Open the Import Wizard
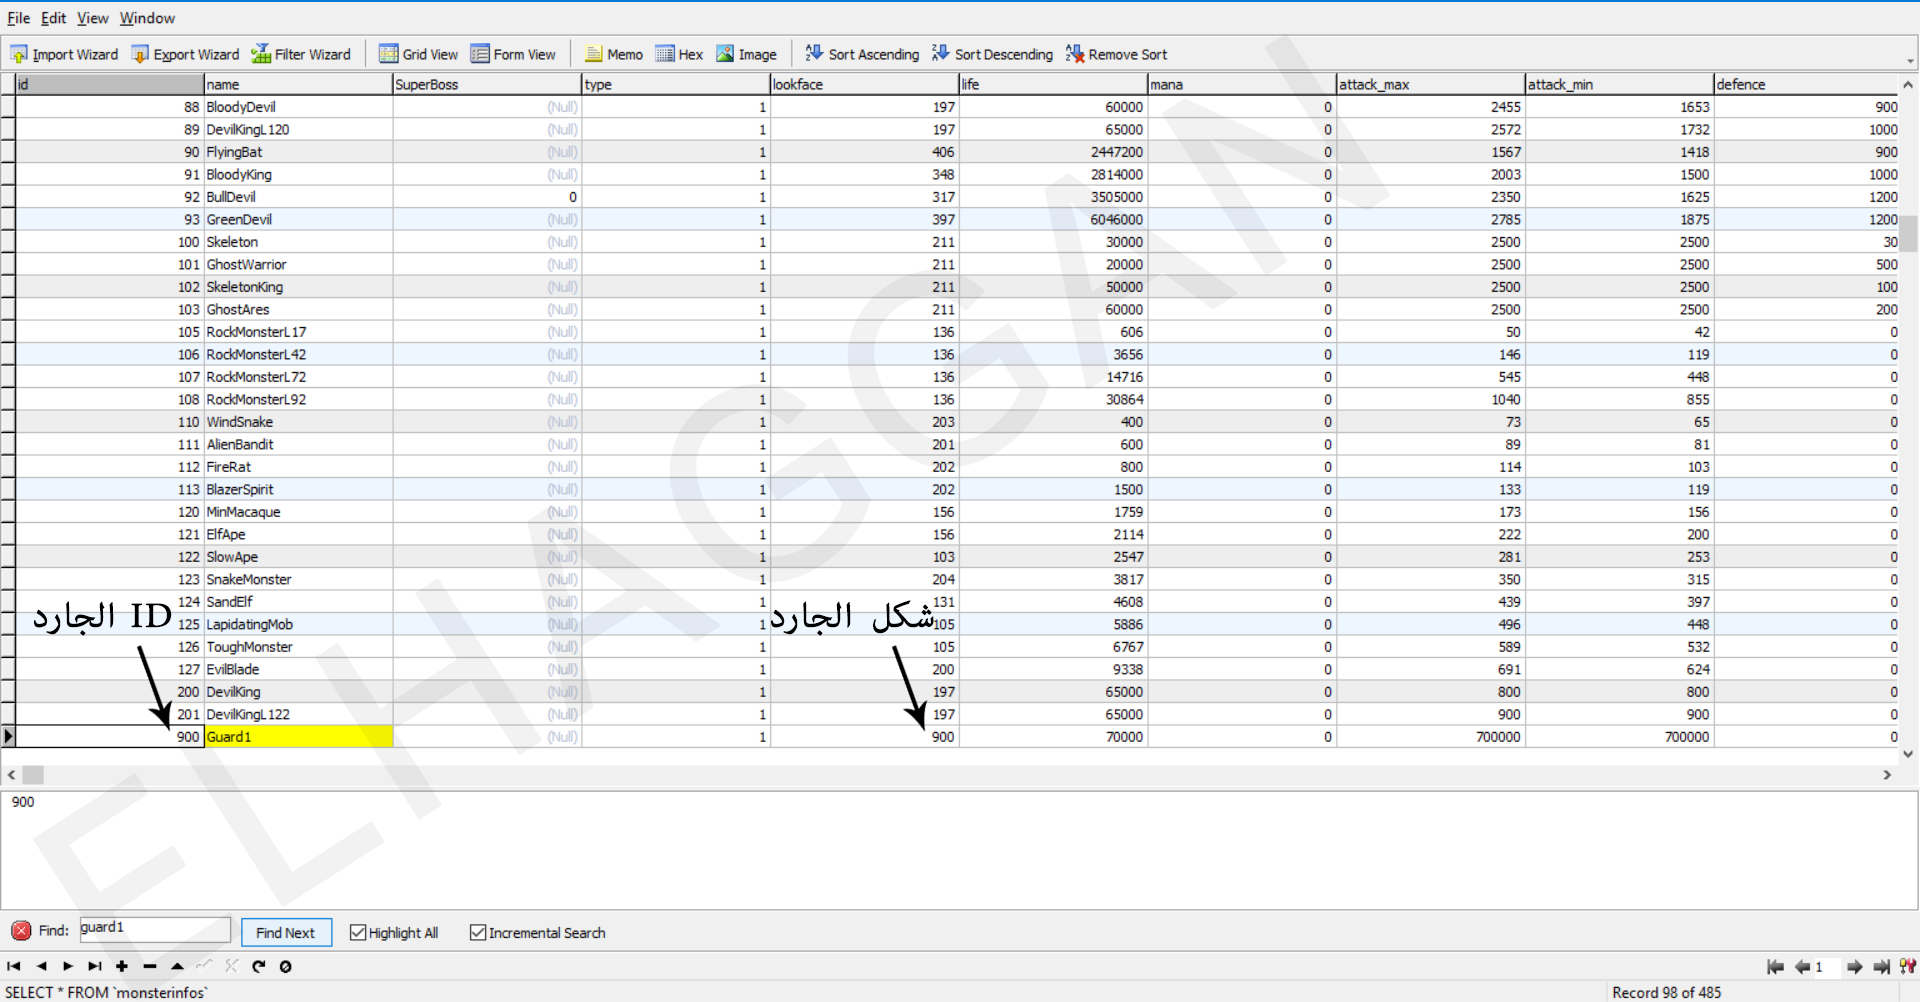 pyautogui.click(x=64, y=54)
